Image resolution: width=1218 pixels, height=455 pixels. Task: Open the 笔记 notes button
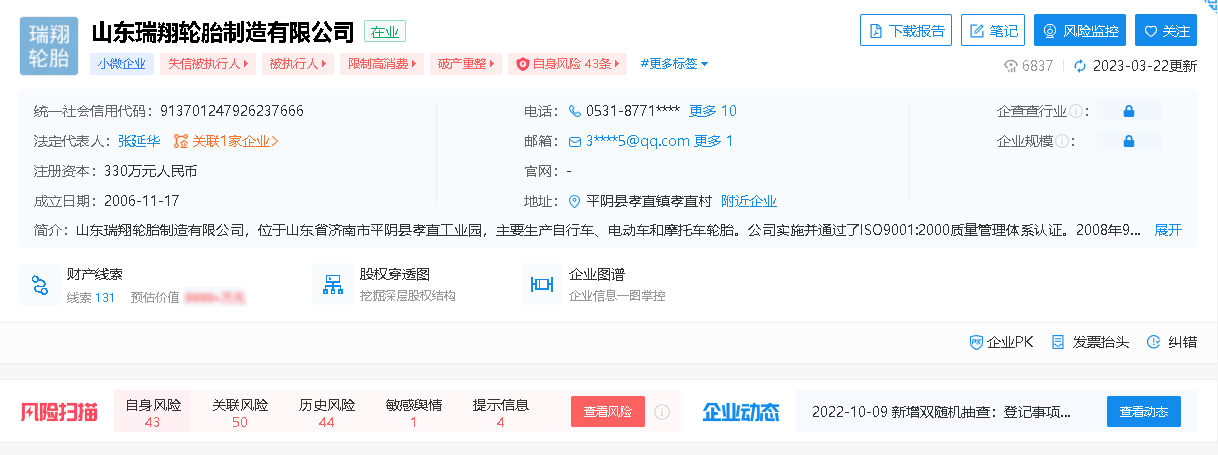click(x=993, y=30)
